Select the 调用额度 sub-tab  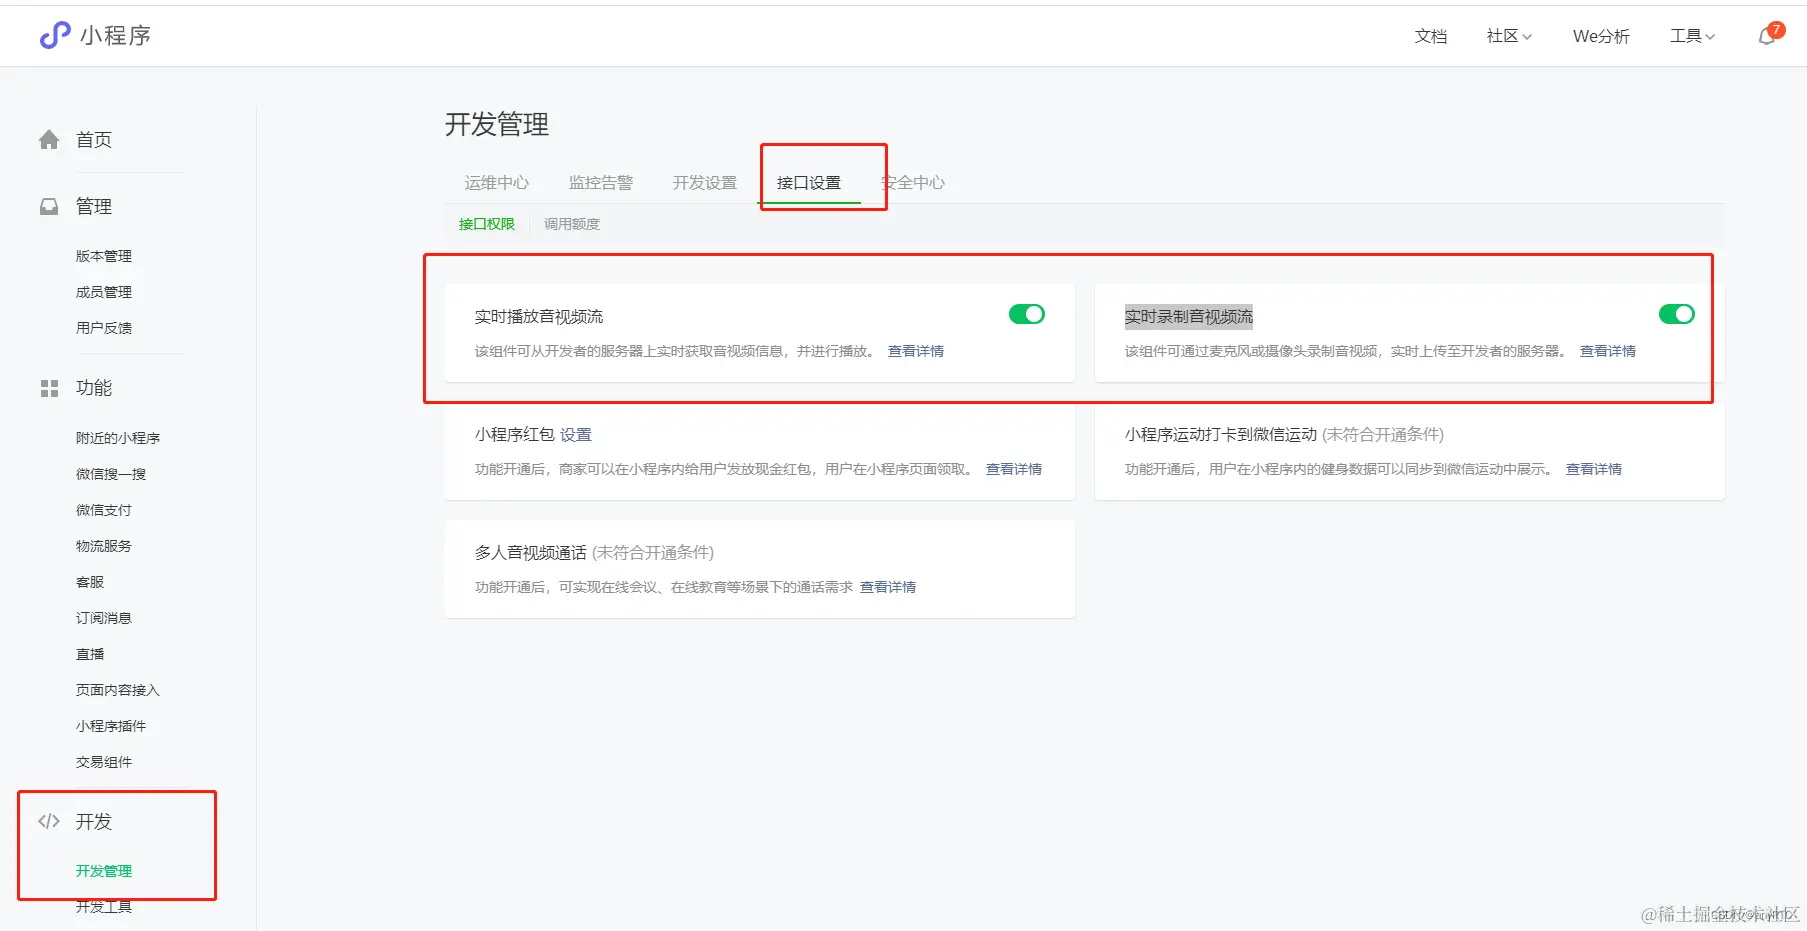point(571,223)
